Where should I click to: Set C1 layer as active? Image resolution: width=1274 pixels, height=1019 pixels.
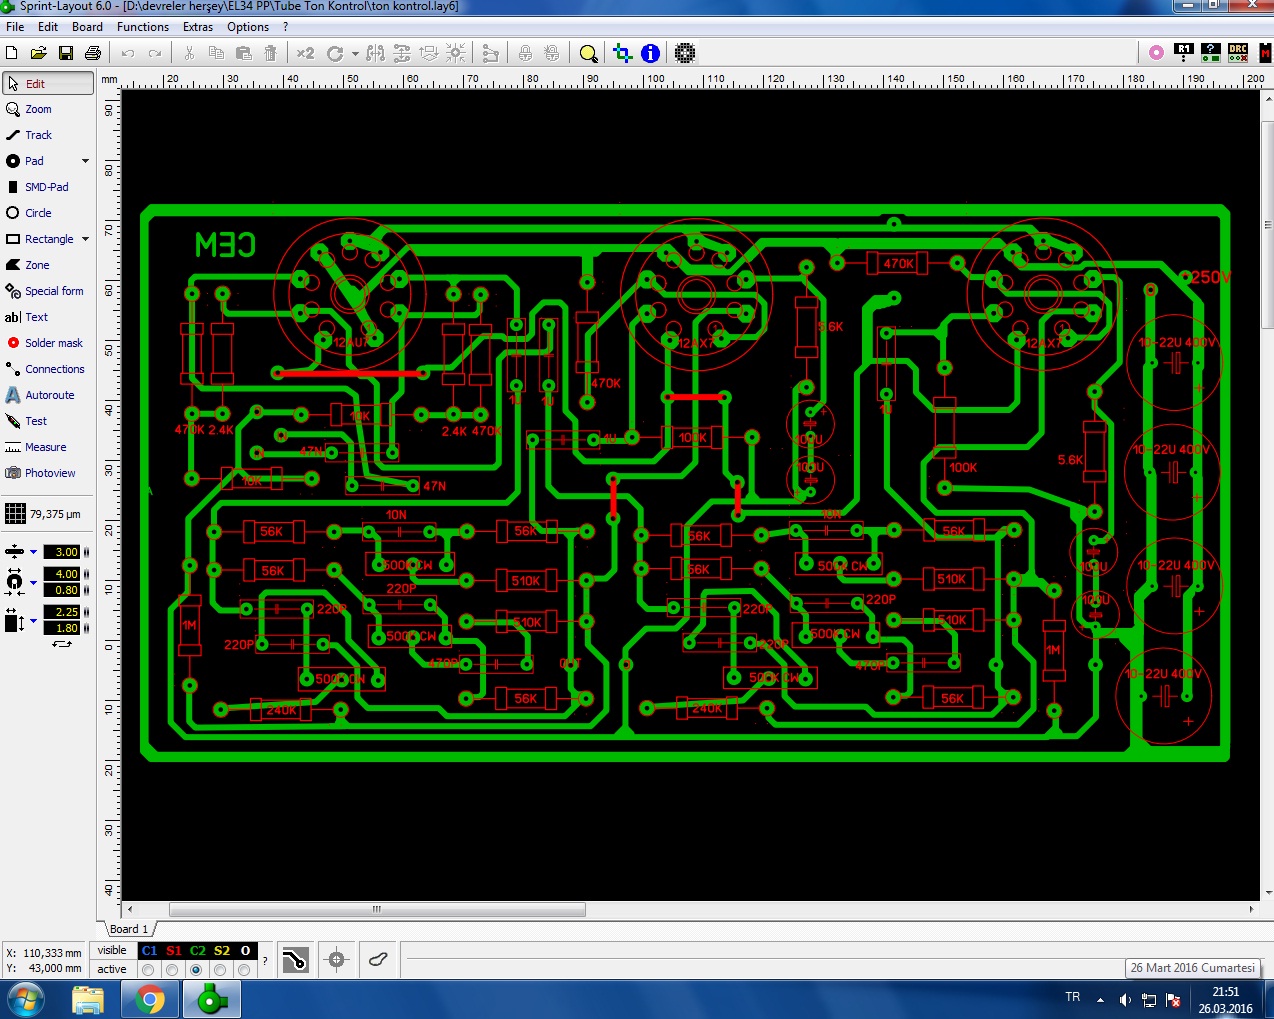coord(149,970)
